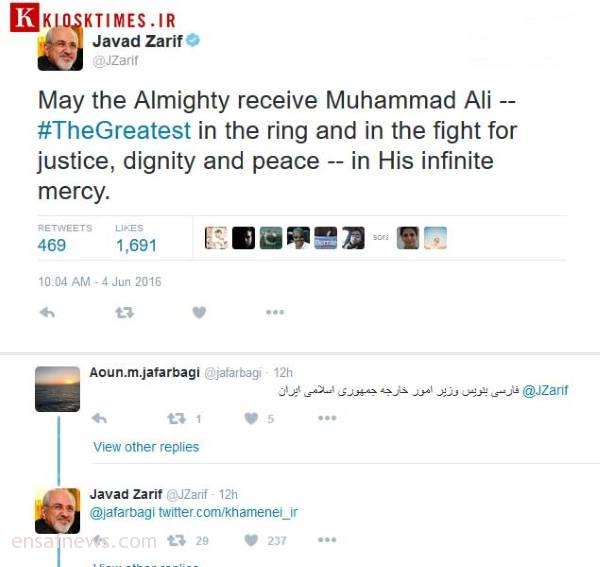Open Aoun.m.jafarbagi's sunset avatar
The width and height of the screenshot is (600, 567).
click(x=57, y=389)
